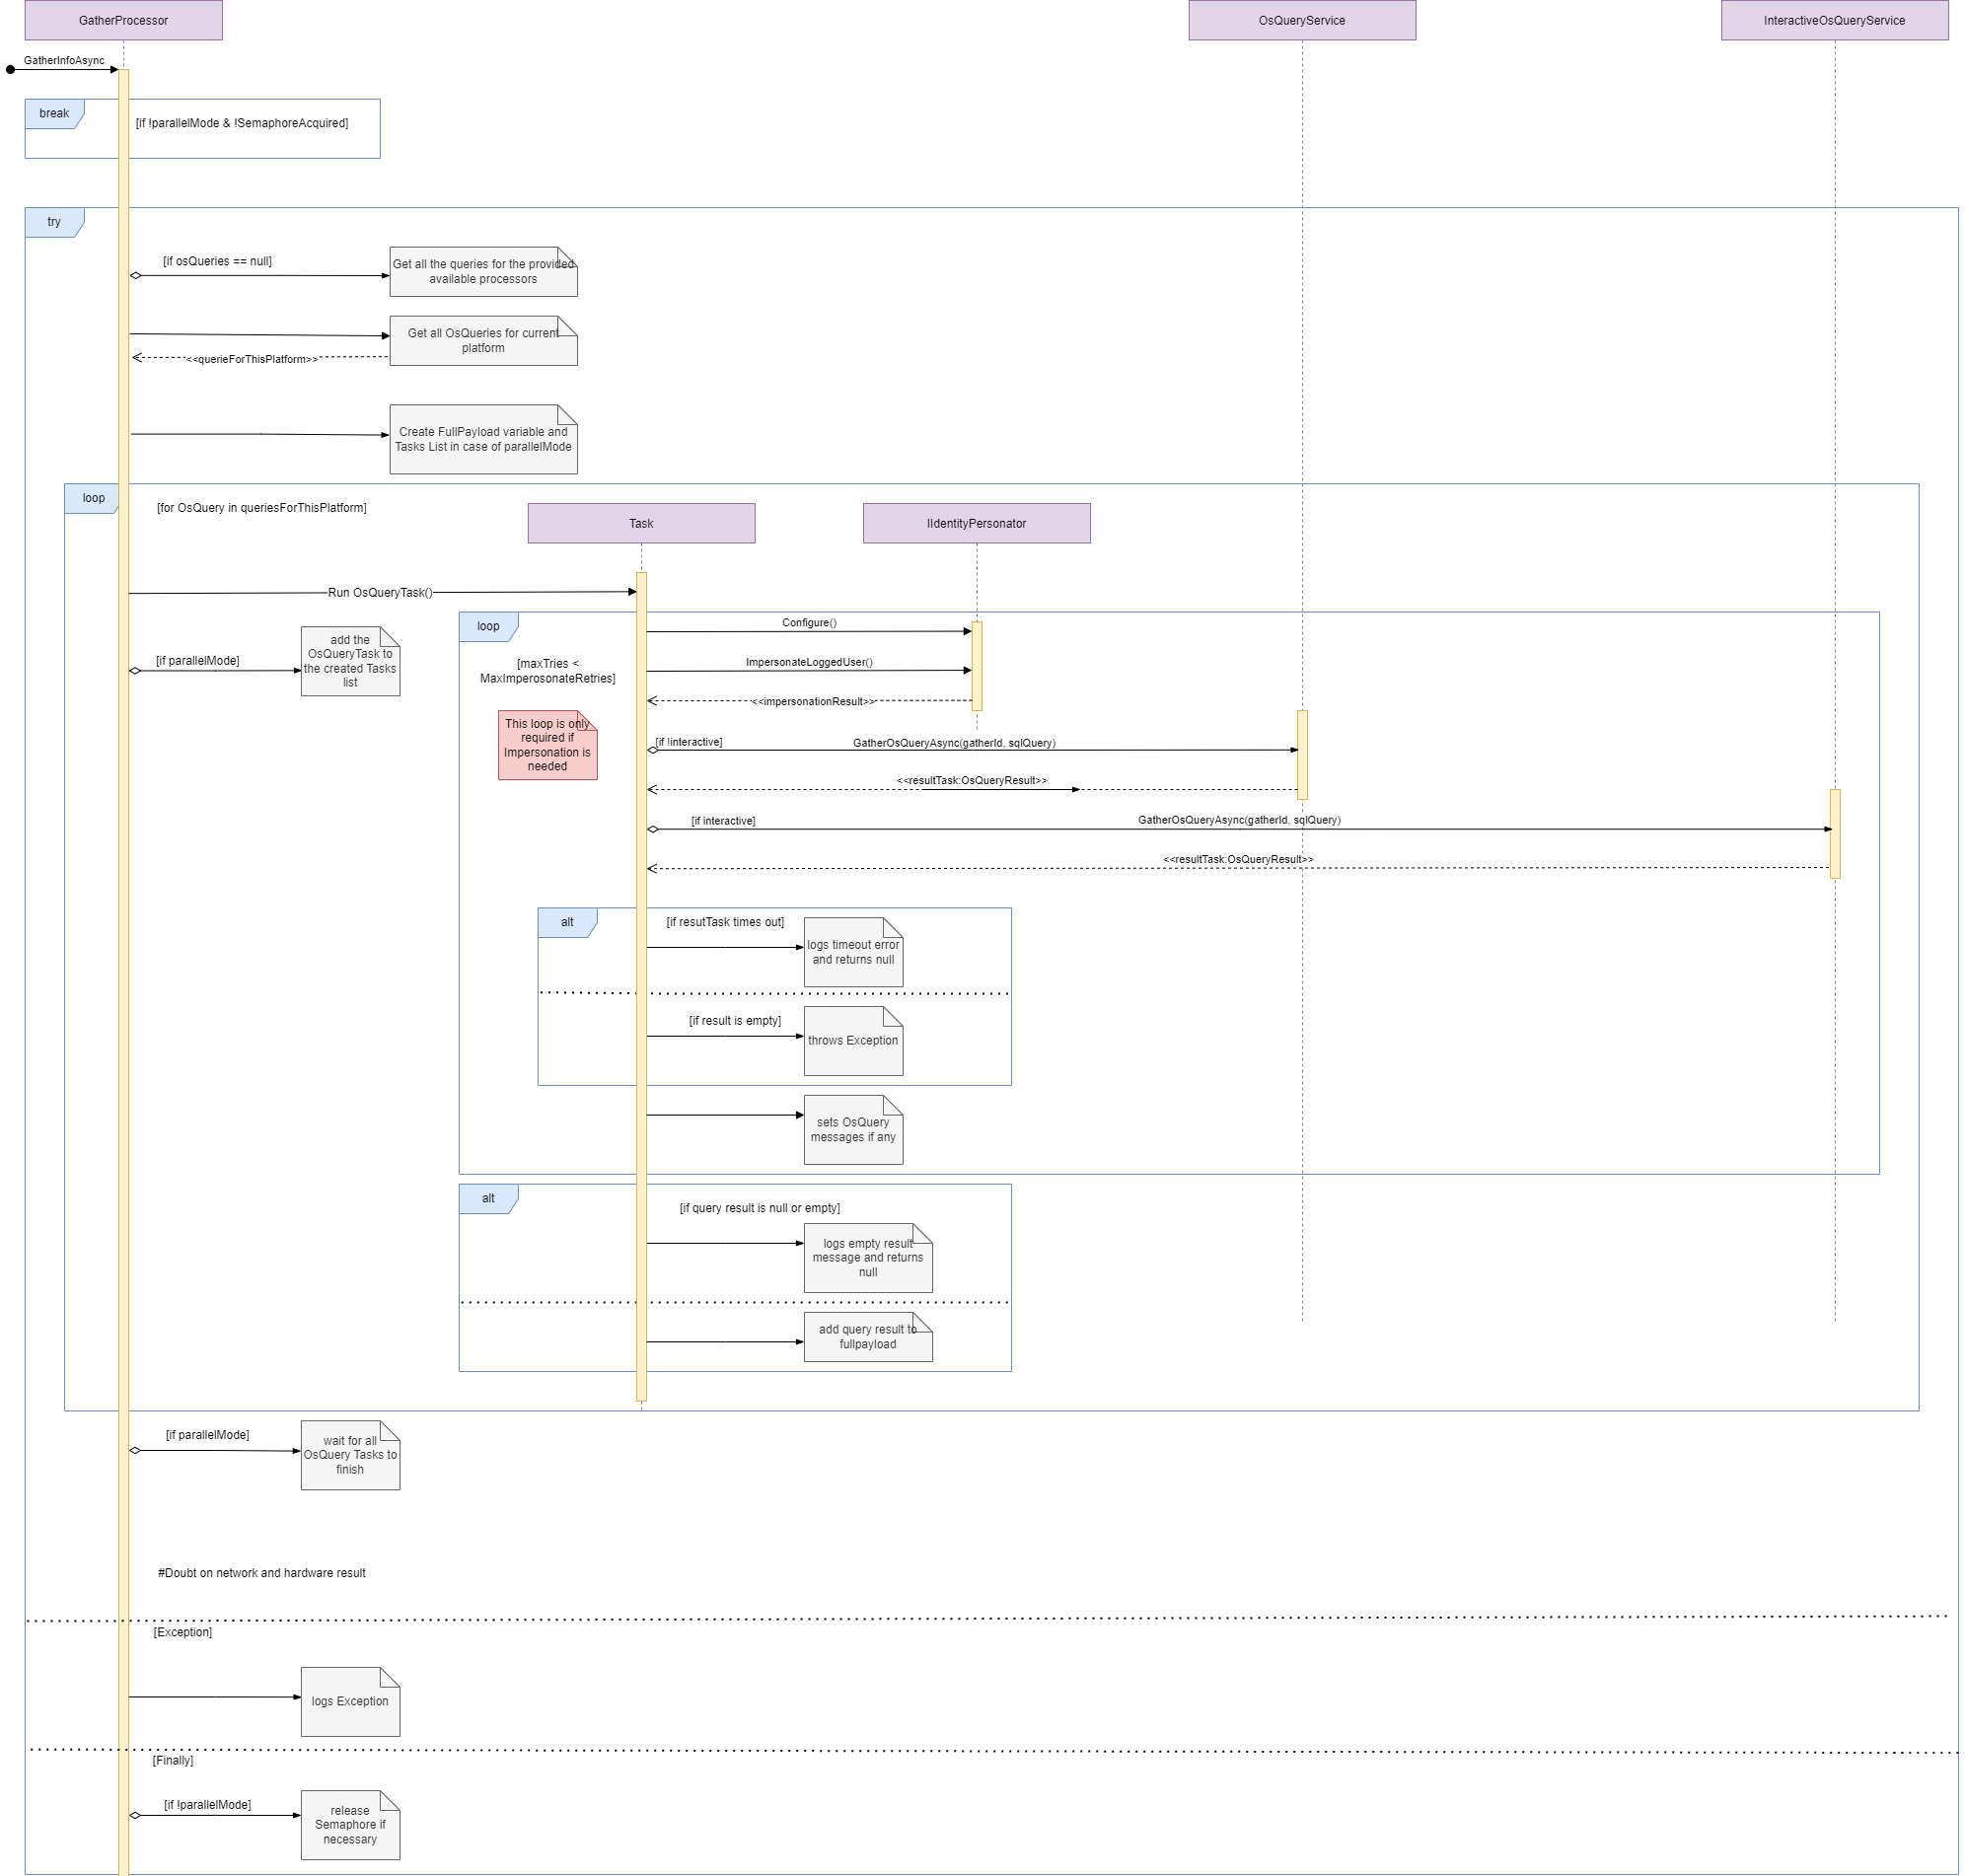The width and height of the screenshot is (1965, 1876).
Task: Select the IIdentityPersonator participant box
Action: click(976, 523)
